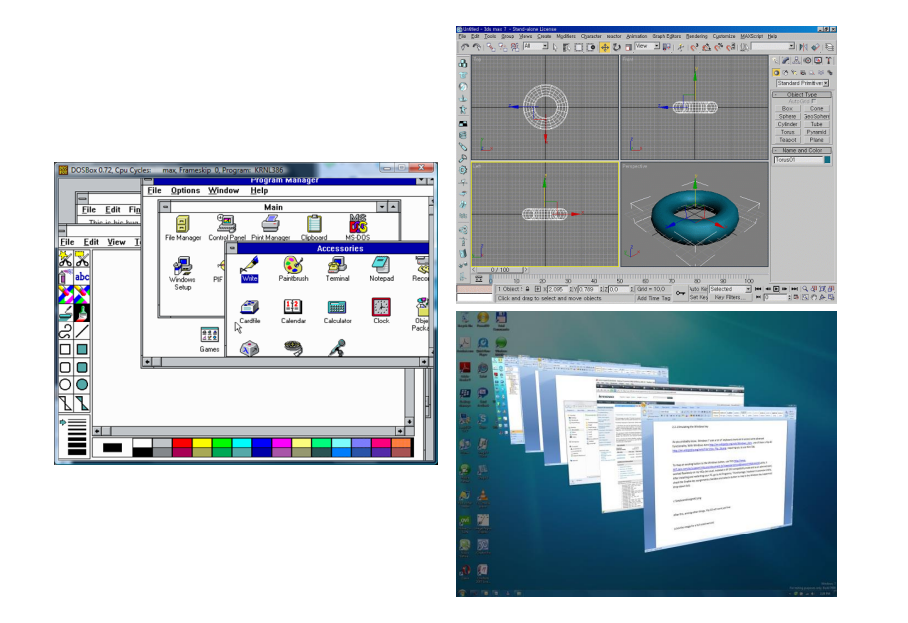908x623 pixels.
Task: Click the Mirror tool in 3ds max toolbar
Action: point(803,47)
